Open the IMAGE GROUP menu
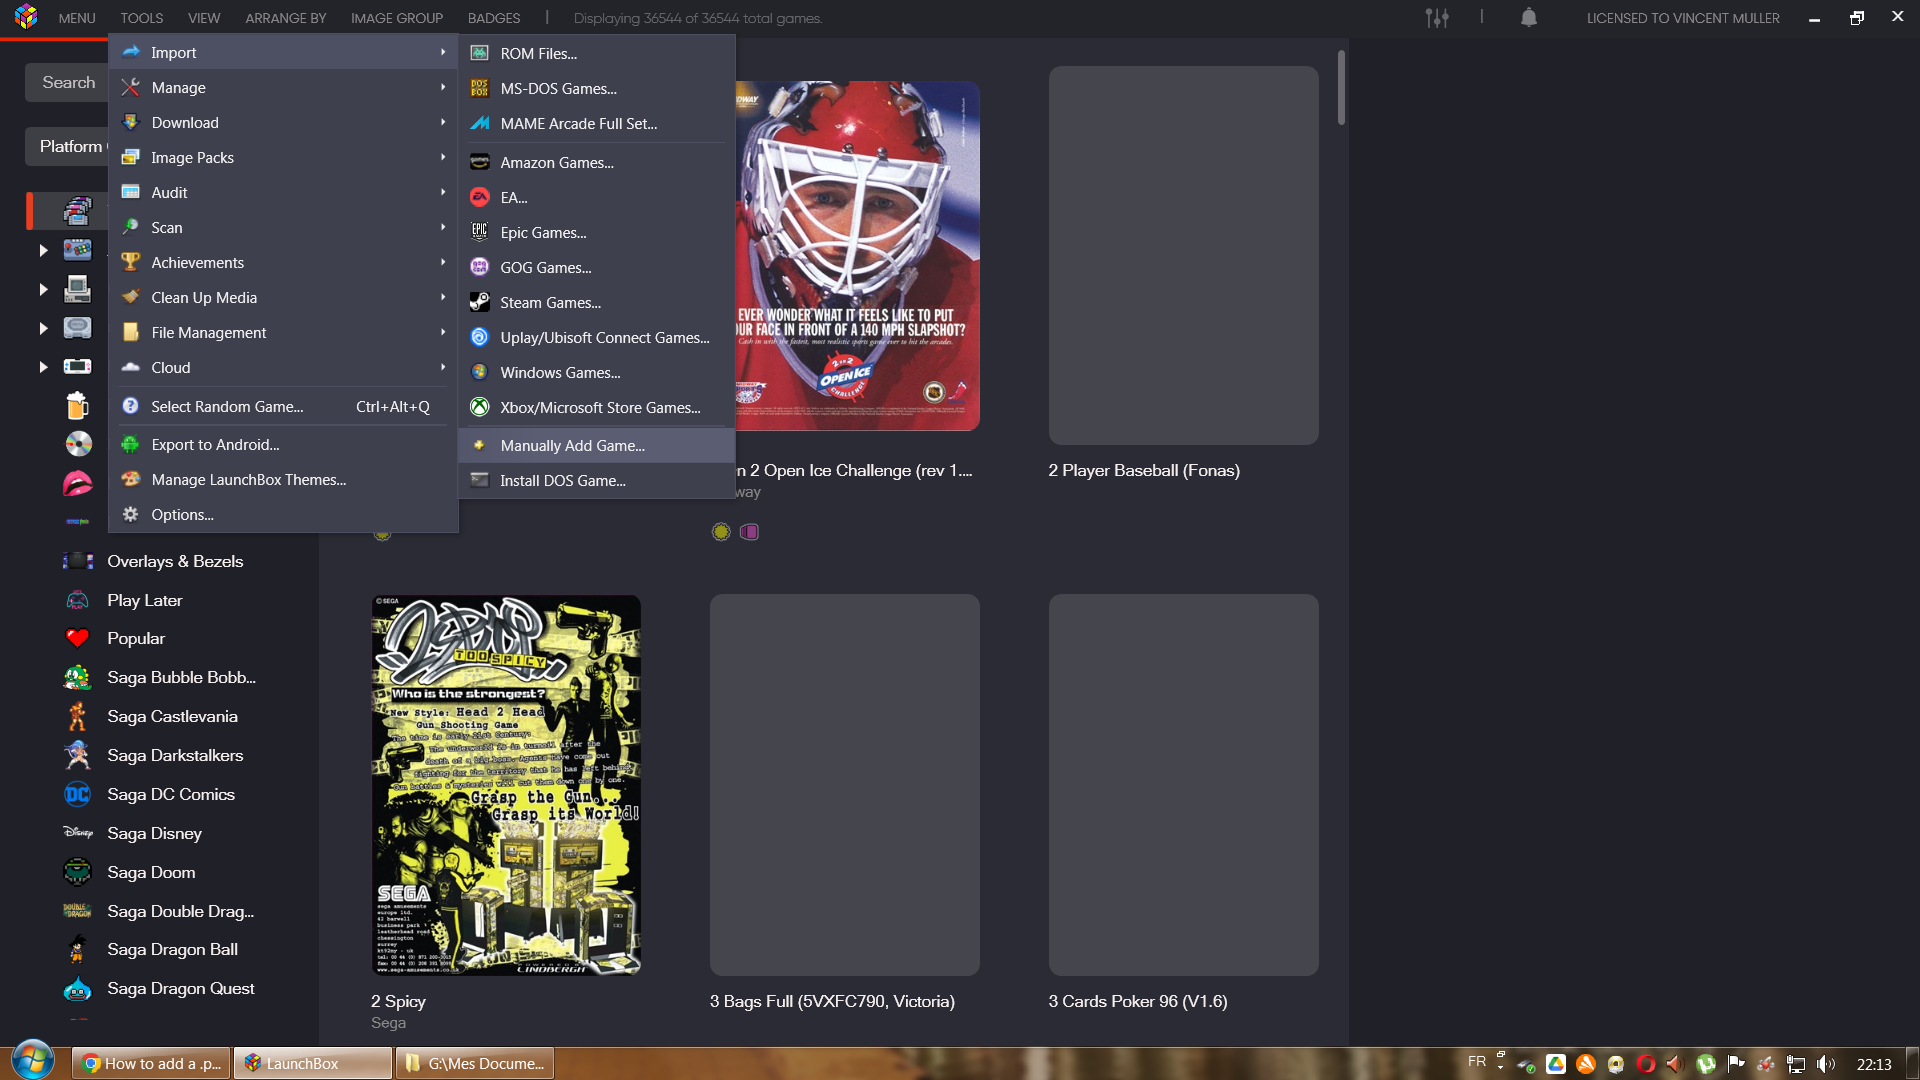 [397, 18]
